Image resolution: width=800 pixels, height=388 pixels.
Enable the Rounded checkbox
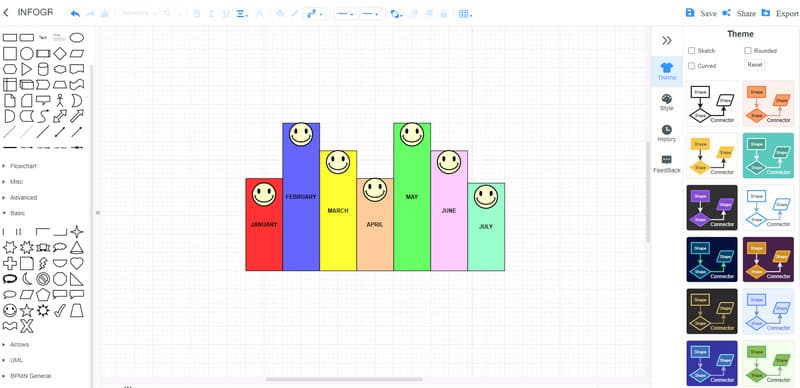click(747, 51)
